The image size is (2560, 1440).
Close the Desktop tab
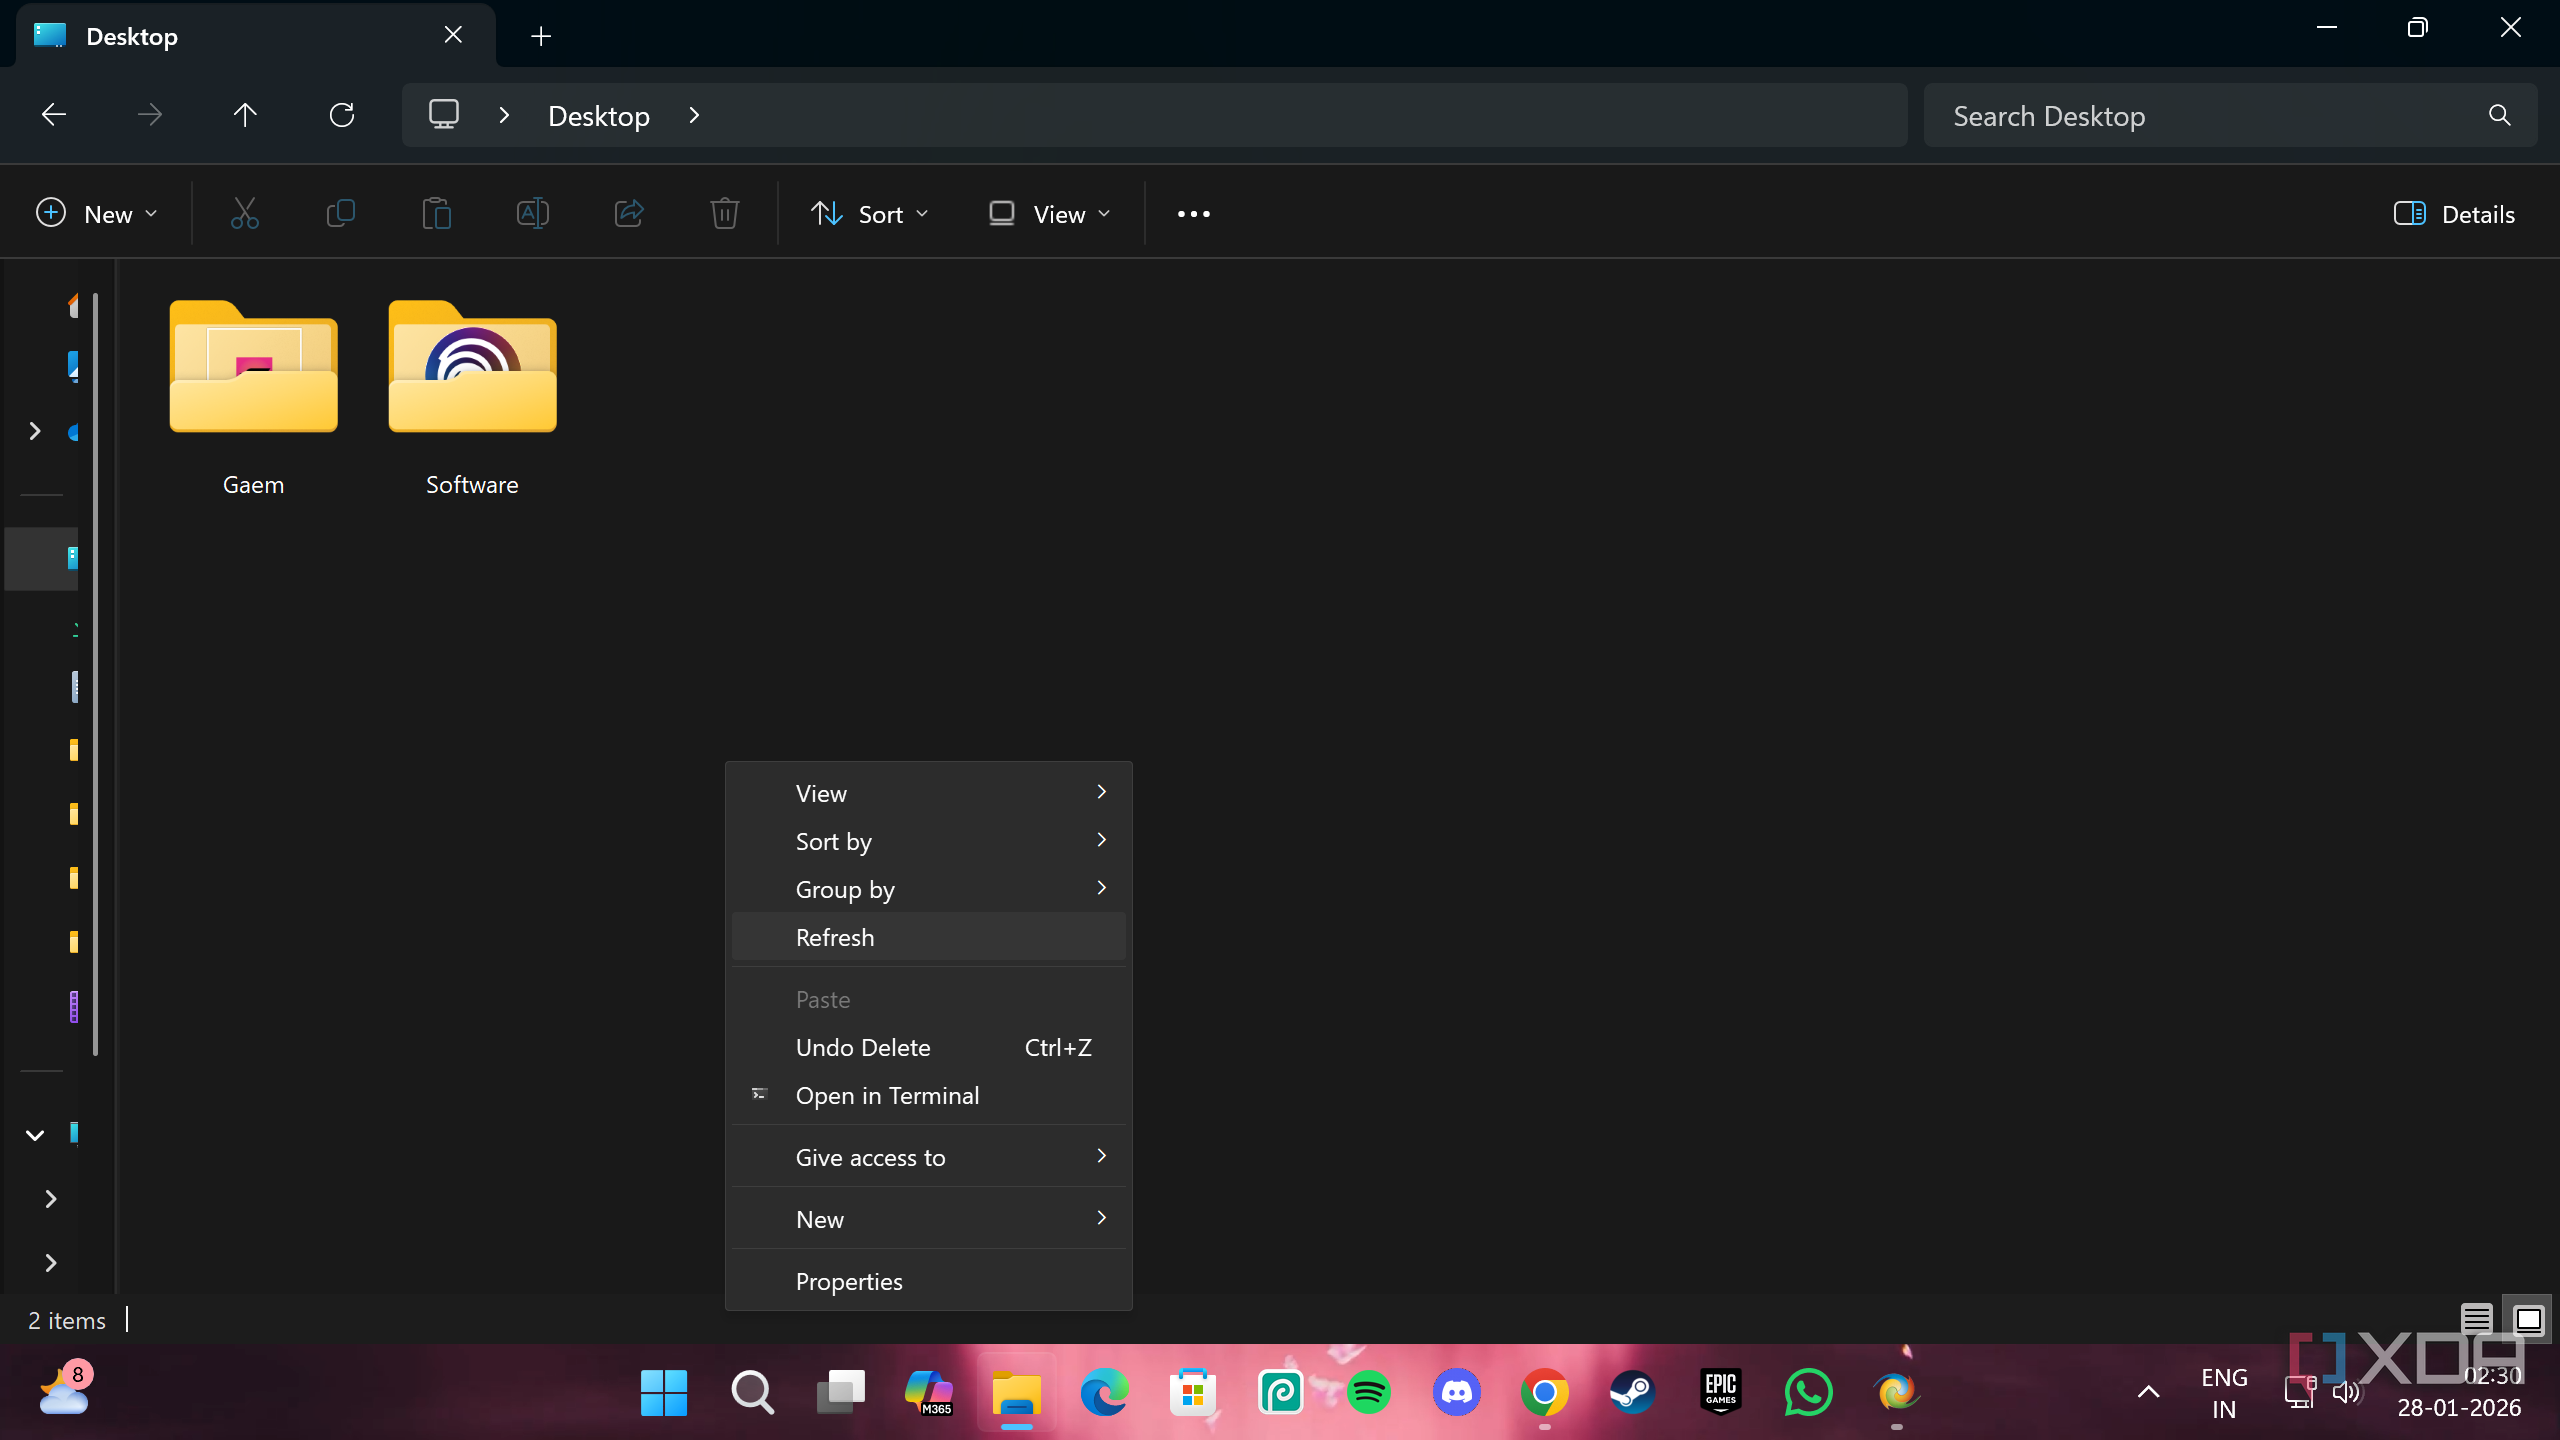(x=453, y=35)
